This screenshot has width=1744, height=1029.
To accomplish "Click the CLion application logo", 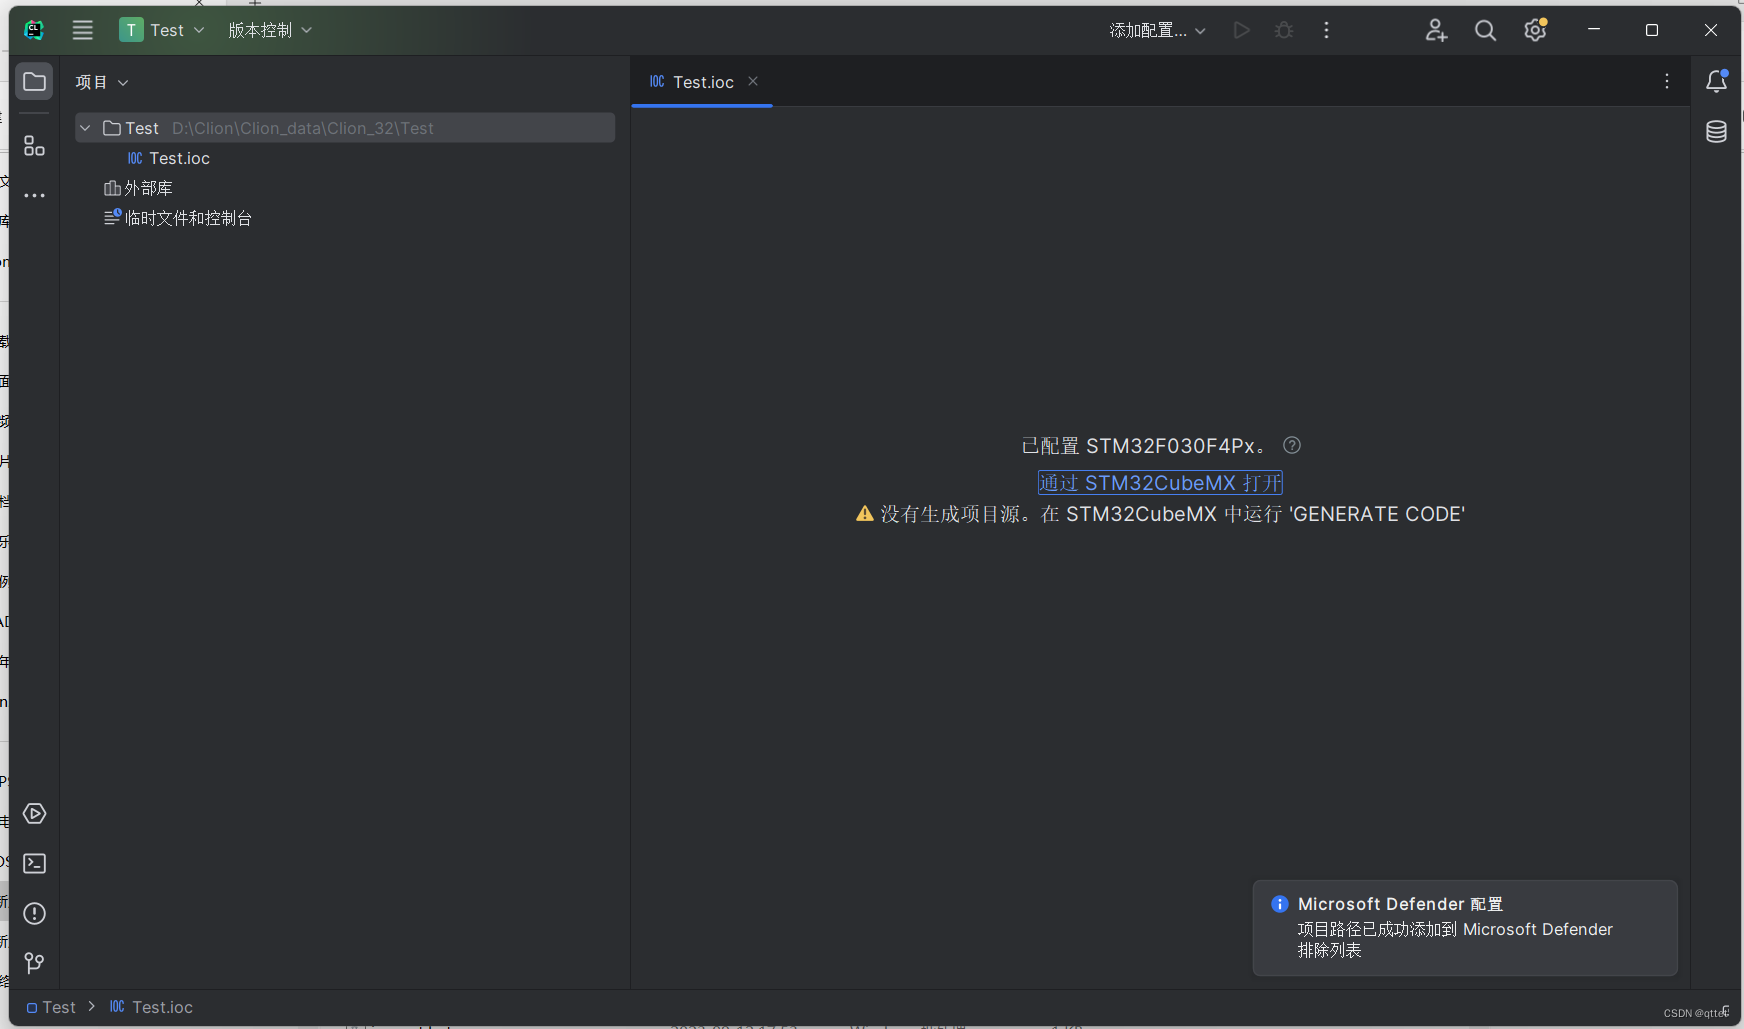I will click(x=34, y=30).
